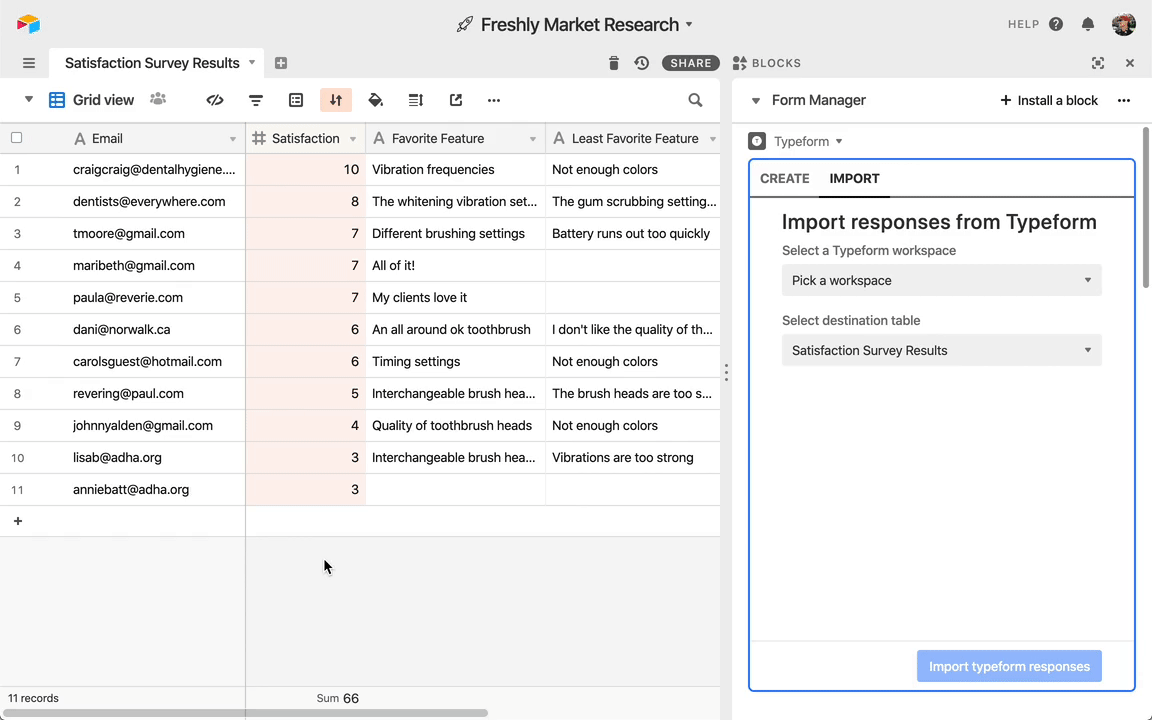Toggle the select-all rows checkbox
The height and width of the screenshot is (720, 1152).
pos(16,138)
